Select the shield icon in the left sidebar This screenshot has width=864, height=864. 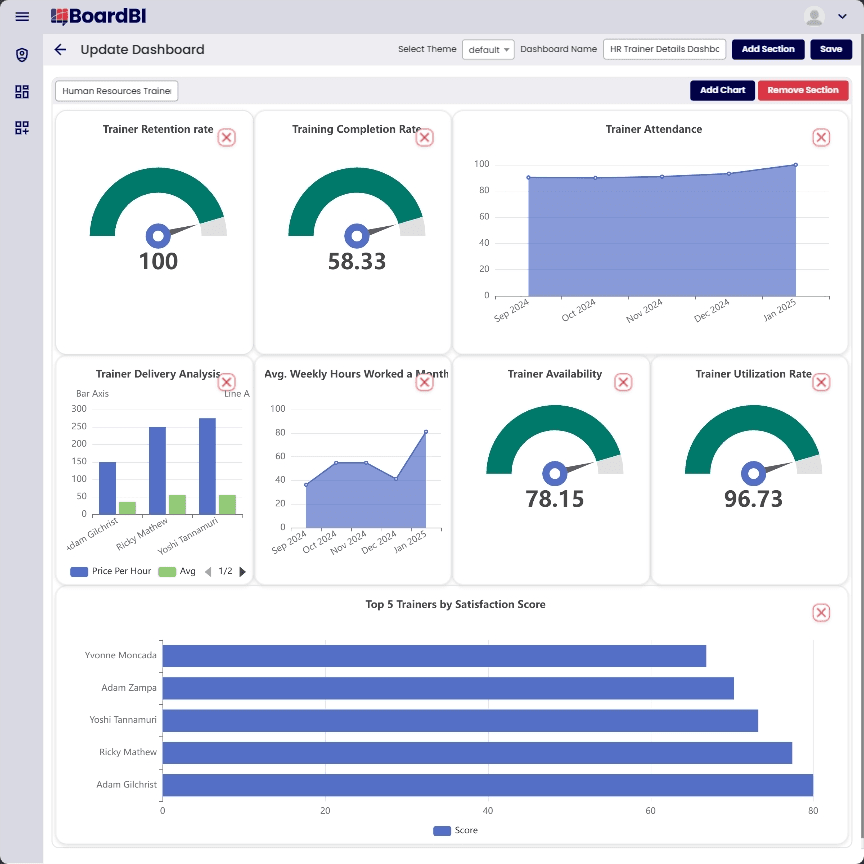tap(22, 55)
